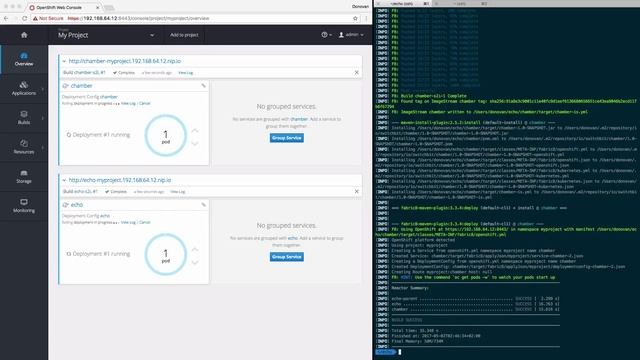This screenshot has height=360, width=640.
Task: Click Add to project
Action: tap(184, 35)
